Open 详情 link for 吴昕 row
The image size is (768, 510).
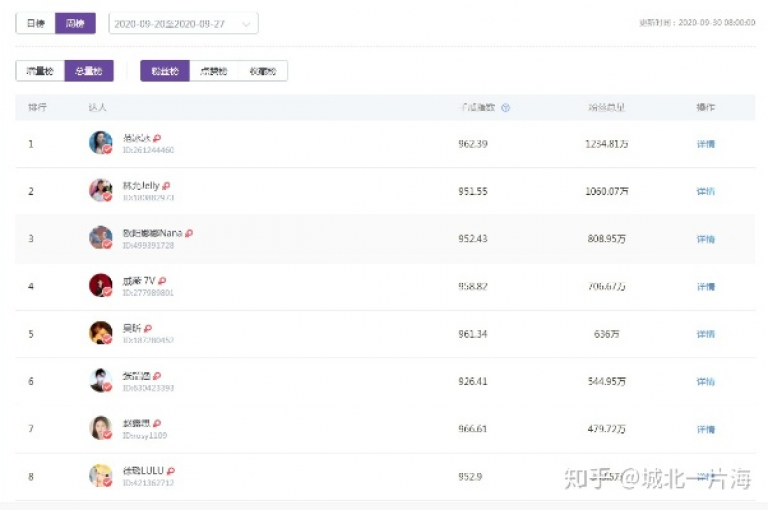[706, 334]
